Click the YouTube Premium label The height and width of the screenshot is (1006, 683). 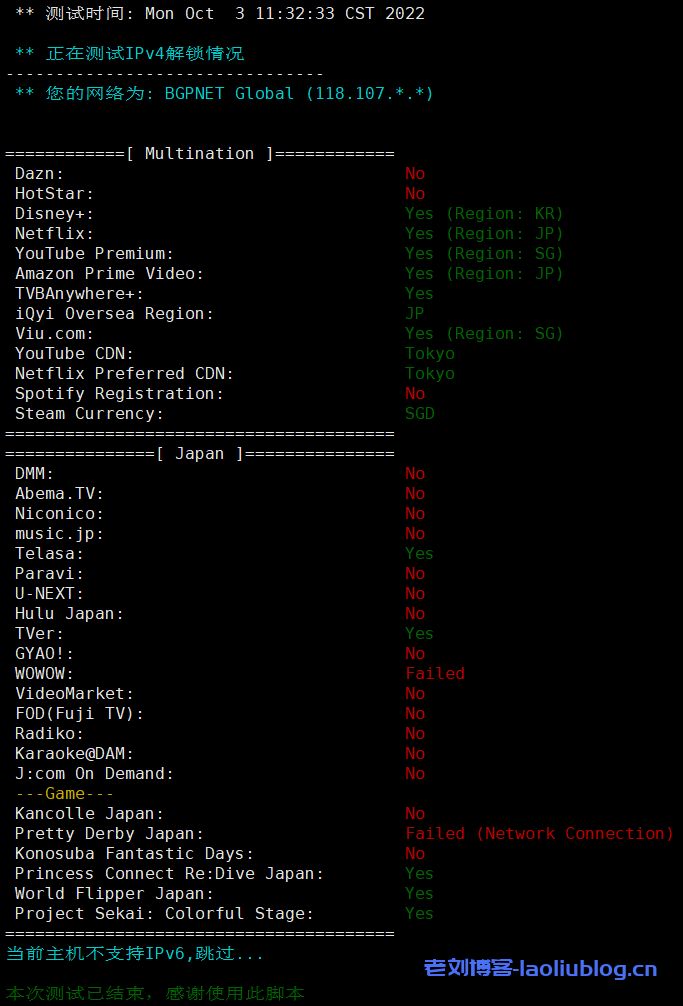click(94, 253)
